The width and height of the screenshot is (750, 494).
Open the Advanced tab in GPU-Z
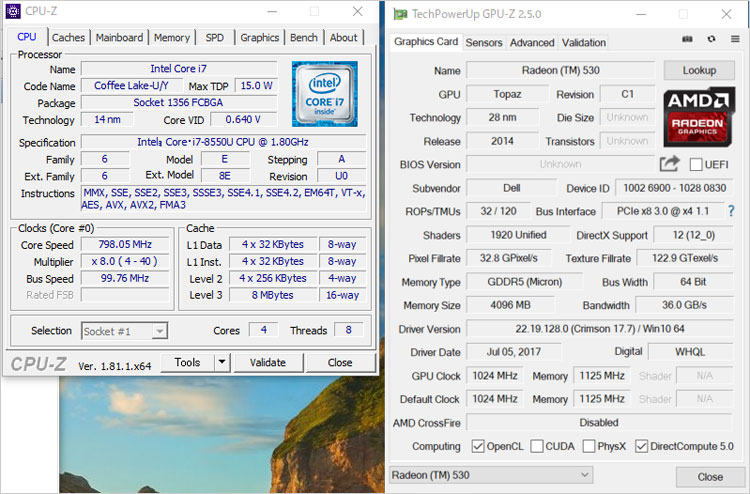[x=532, y=43]
